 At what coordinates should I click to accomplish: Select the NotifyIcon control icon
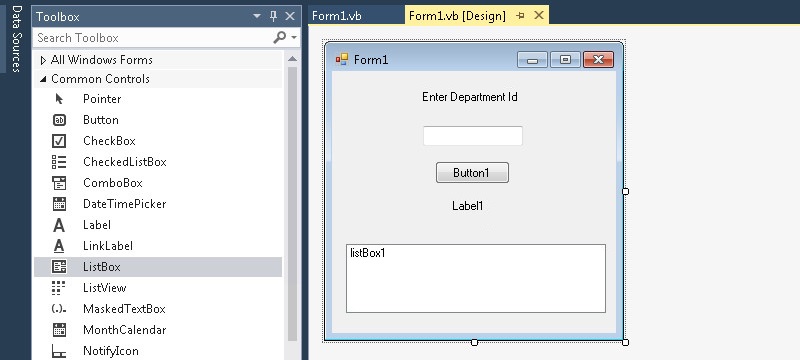pos(59,351)
